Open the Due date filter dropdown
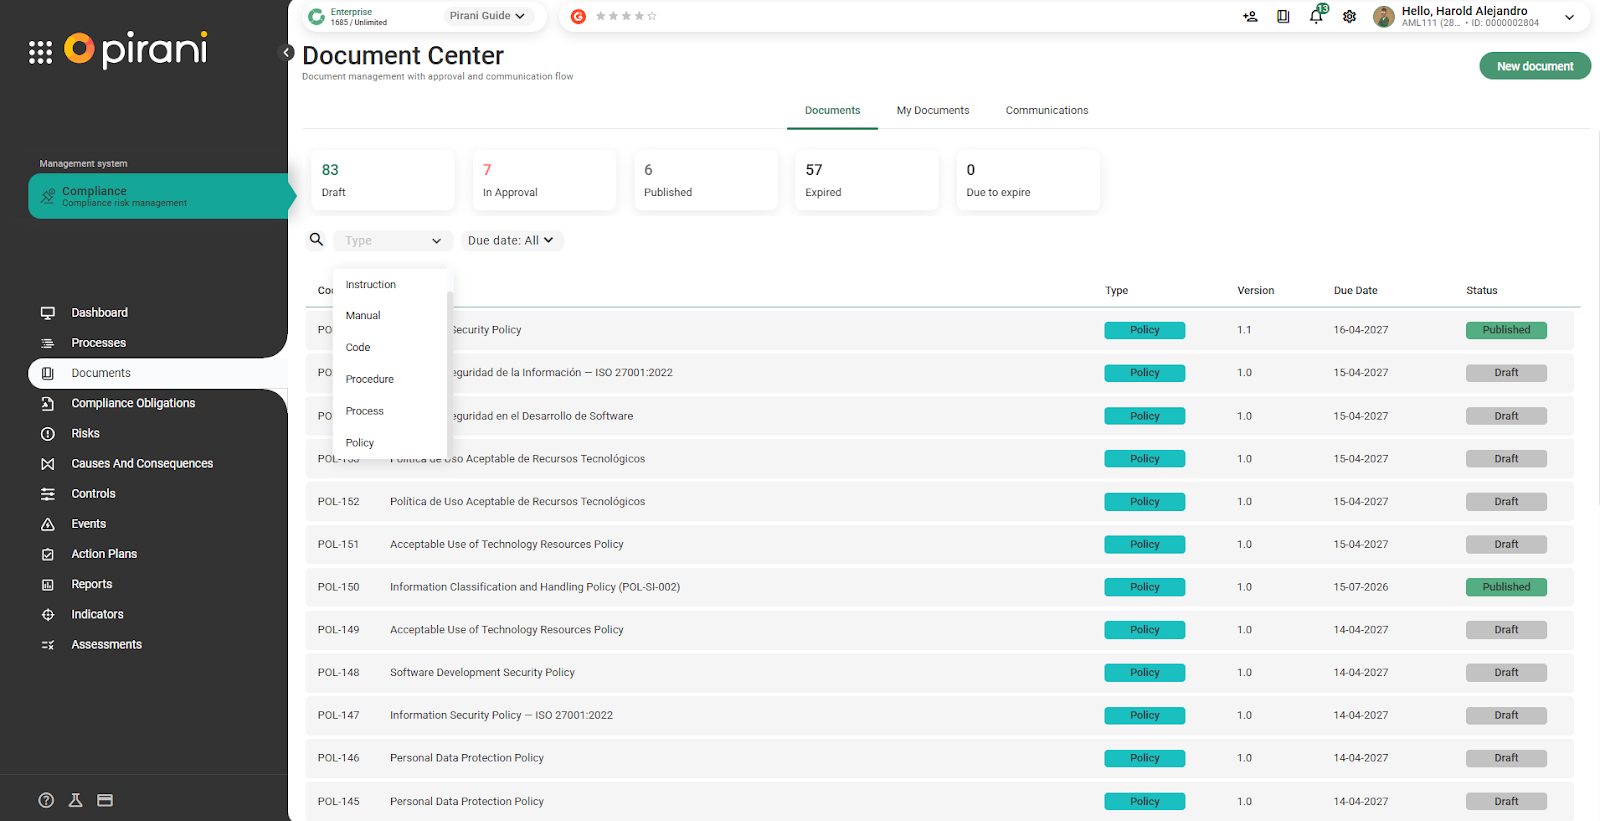 coord(511,240)
